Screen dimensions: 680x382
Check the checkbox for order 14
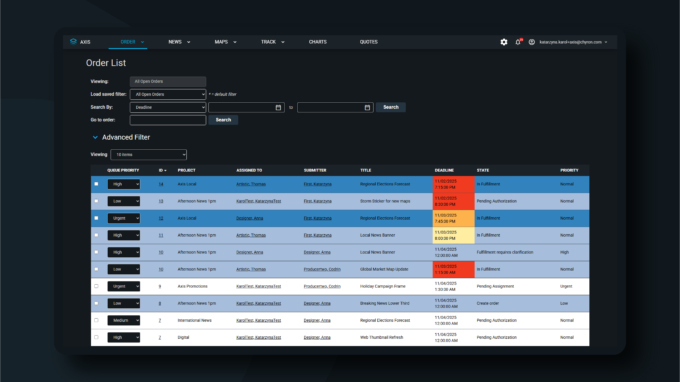point(96,184)
